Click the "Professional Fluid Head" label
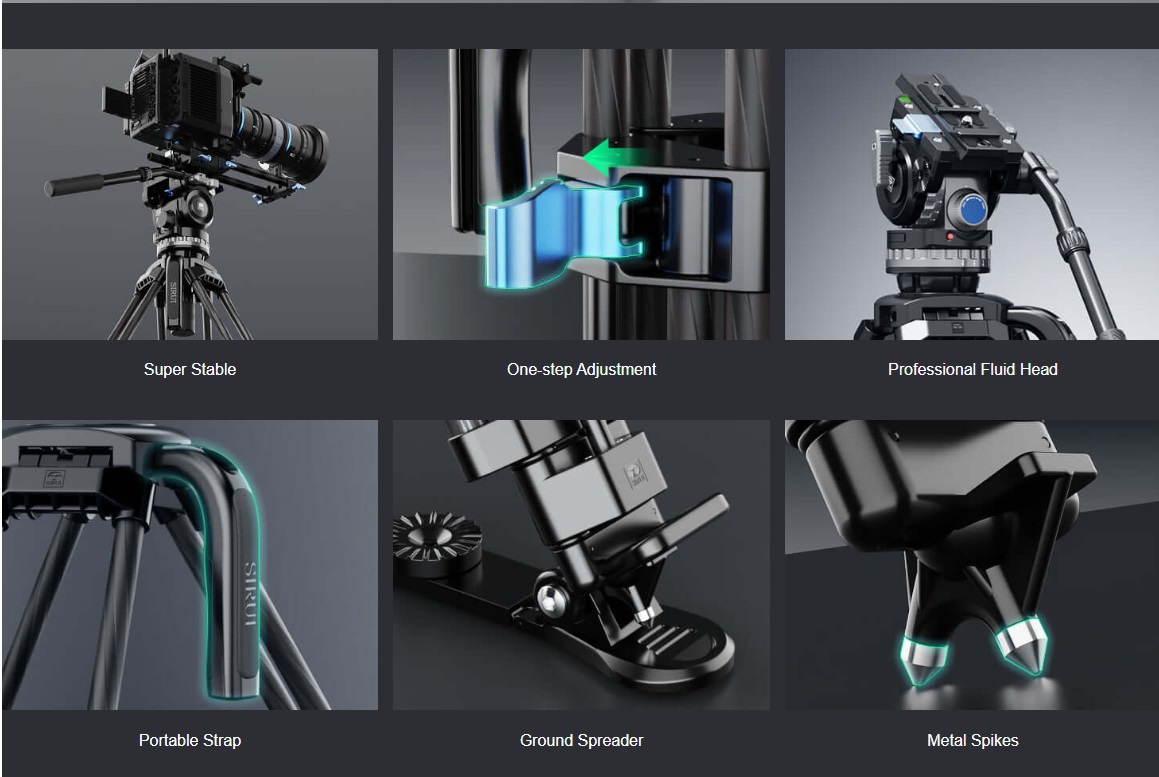The image size is (1159, 777). [x=972, y=369]
